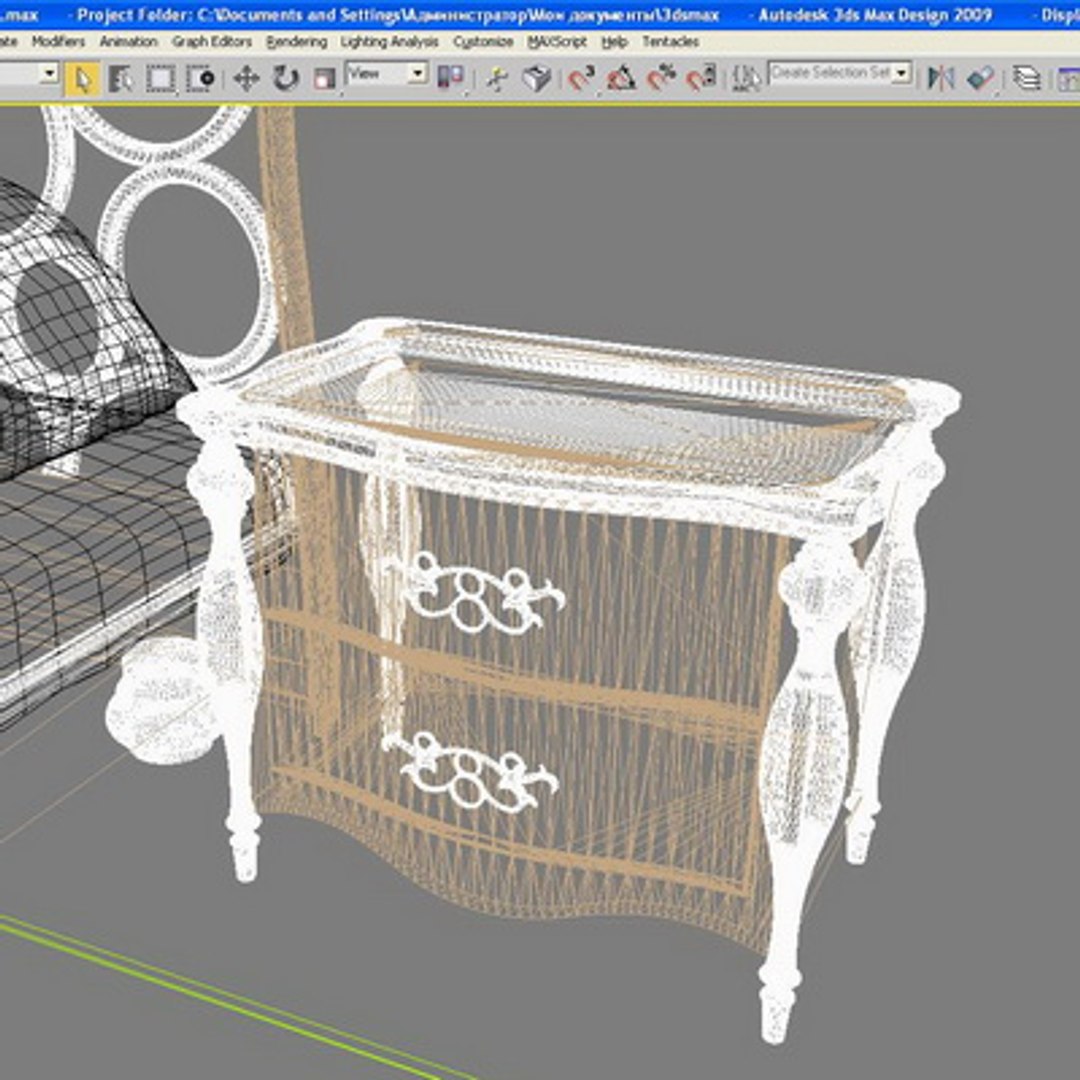Image resolution: width=1080 pixels, height=1080 pixels.
Task: Open the View reference coordinate dropdown
Action: click(387, 73)
